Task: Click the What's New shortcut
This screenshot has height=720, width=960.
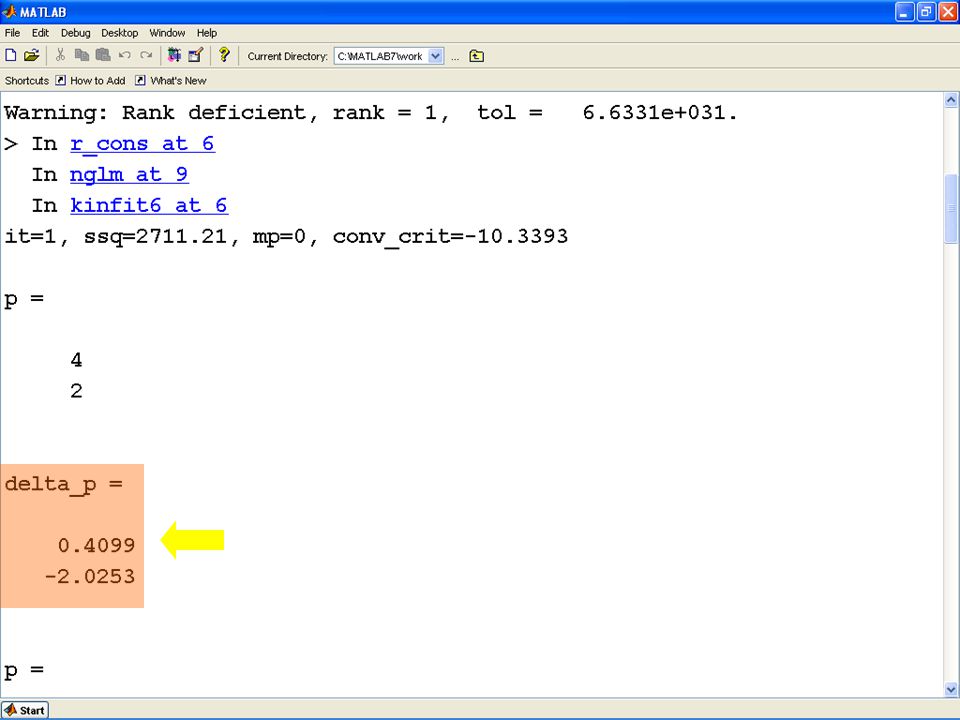Action: tap(171, 81)
